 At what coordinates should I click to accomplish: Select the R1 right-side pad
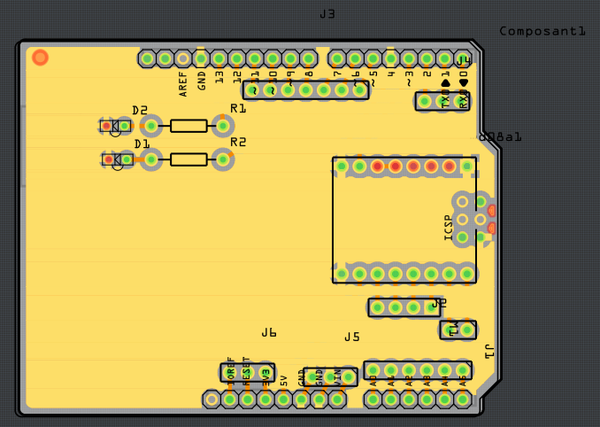point(223,126)
